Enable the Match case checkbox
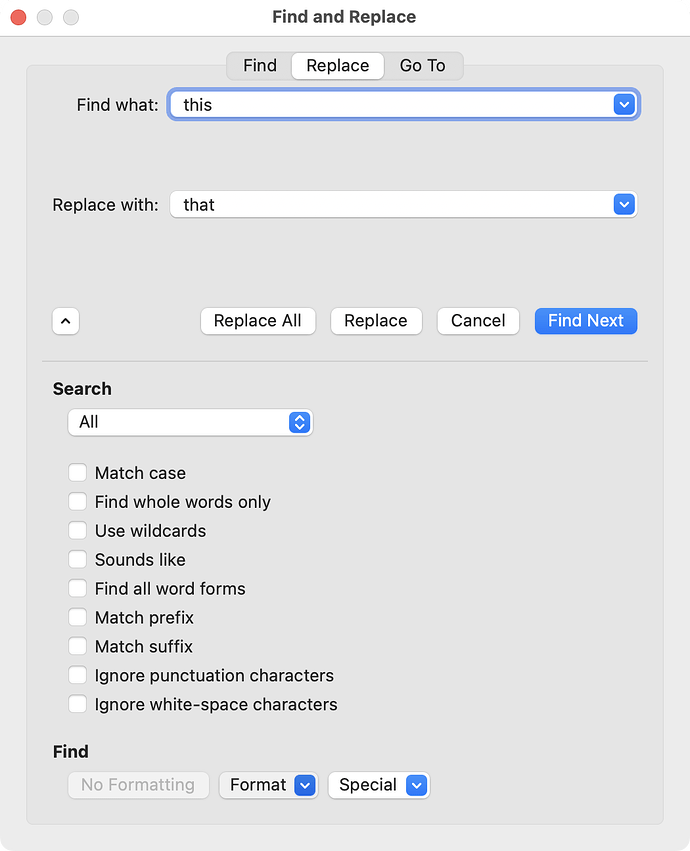 pyautogui.click(x=78, y=473)
